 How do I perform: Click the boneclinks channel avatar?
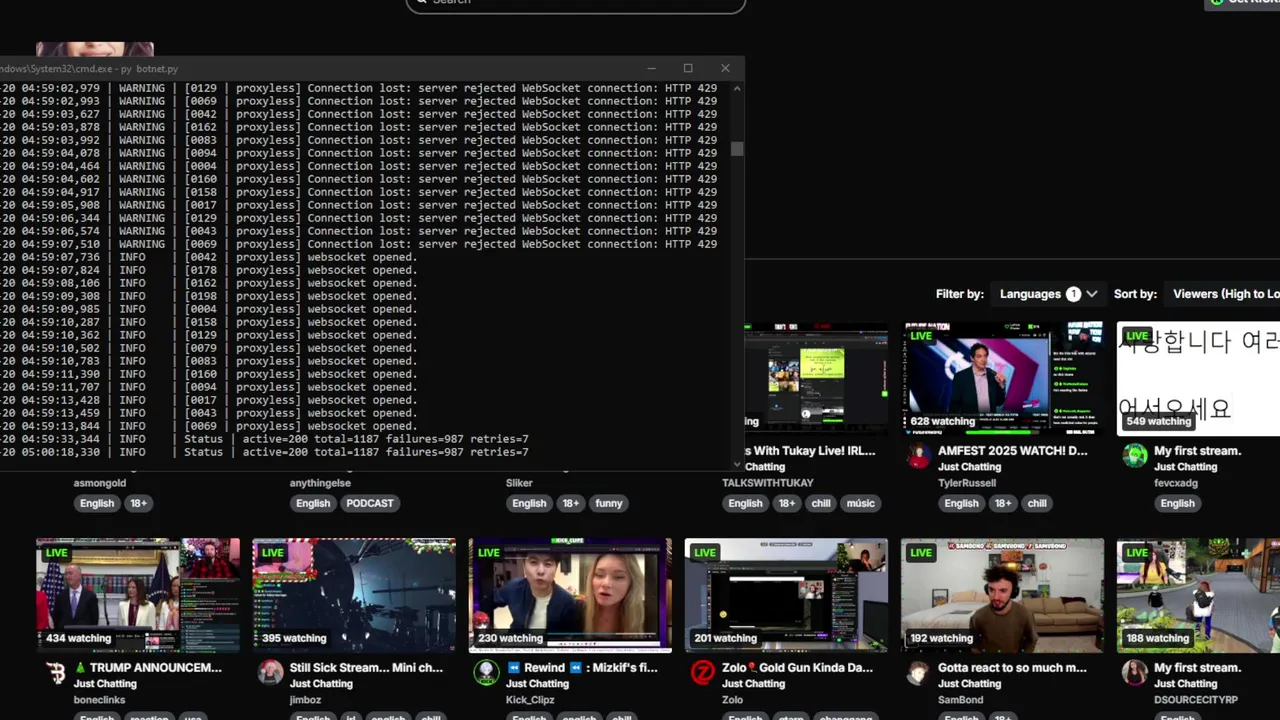click(x=55, y=672)
